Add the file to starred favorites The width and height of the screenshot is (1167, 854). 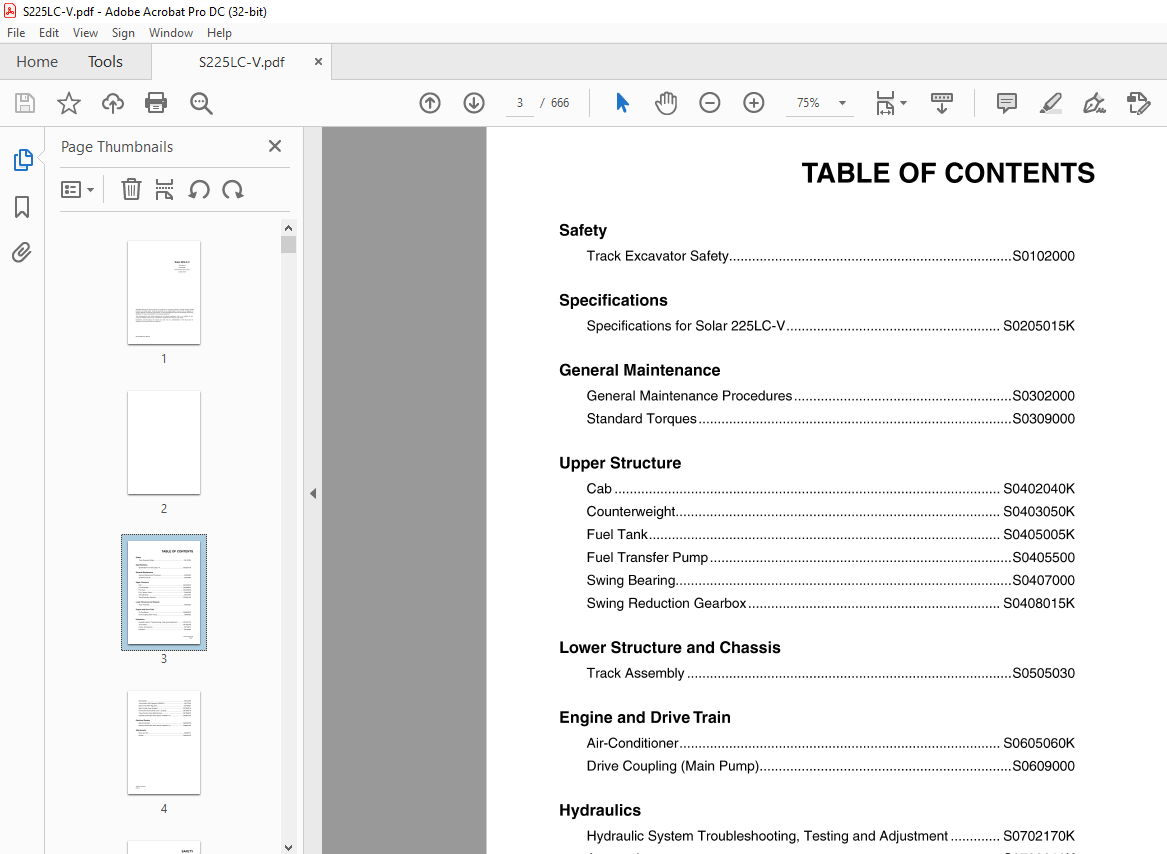(x=68, y=103)
